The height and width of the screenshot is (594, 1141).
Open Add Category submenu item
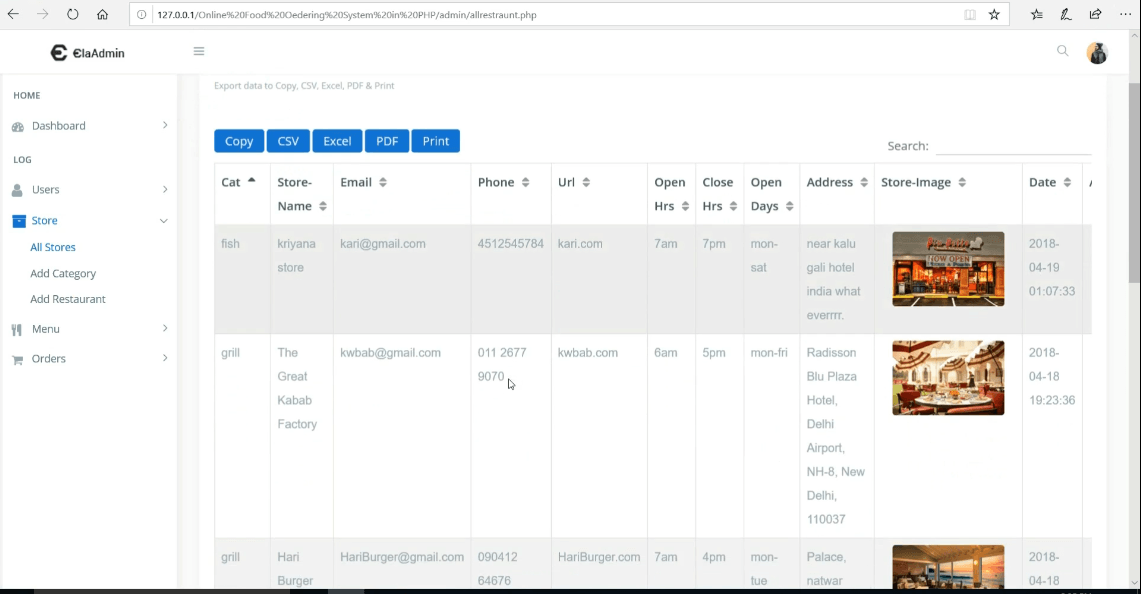coord(63,273)
